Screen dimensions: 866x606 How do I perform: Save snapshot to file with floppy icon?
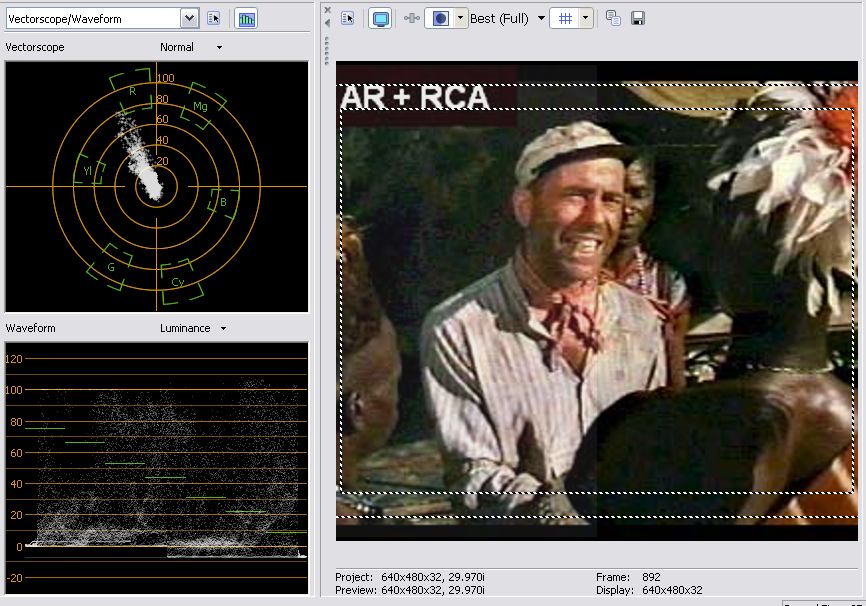coord(638,19)
